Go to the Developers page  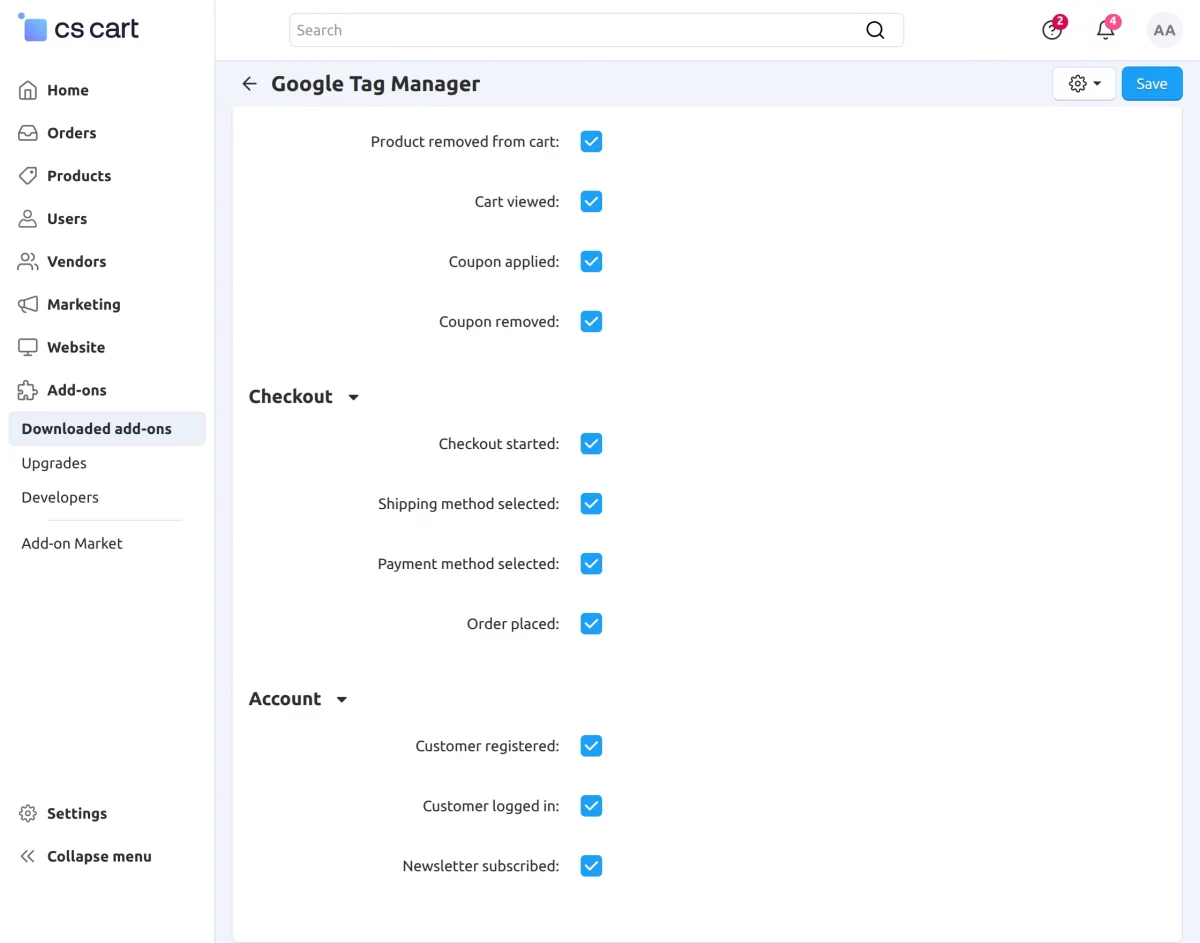[x=60, y=497]
